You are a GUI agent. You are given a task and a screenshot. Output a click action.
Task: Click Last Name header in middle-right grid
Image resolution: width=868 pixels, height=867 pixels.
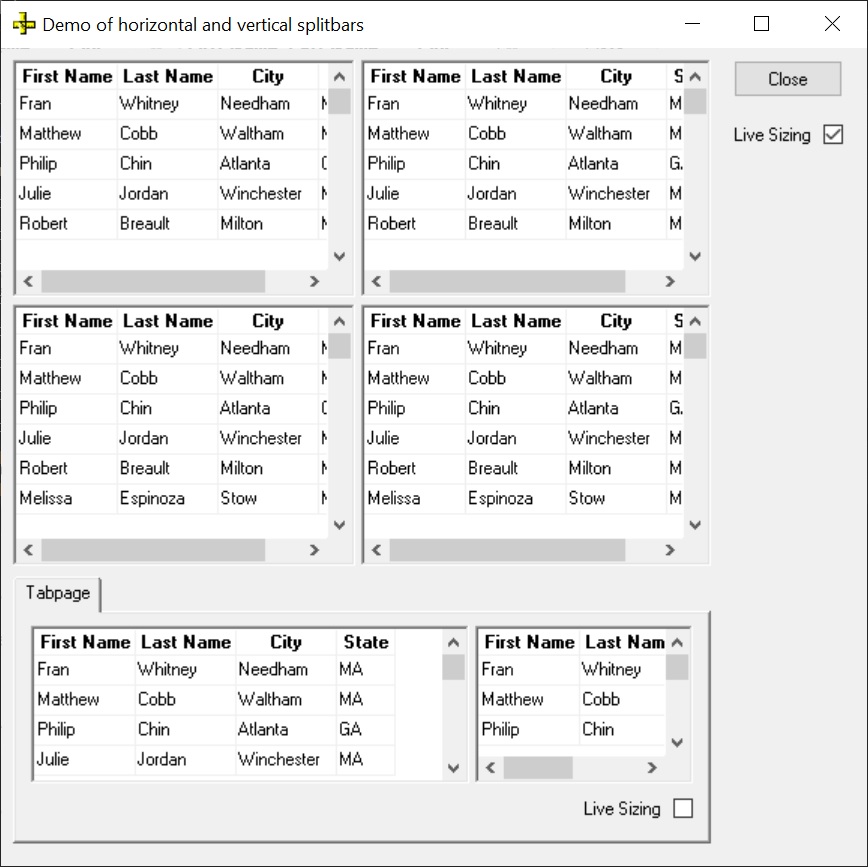click(516, 321)
